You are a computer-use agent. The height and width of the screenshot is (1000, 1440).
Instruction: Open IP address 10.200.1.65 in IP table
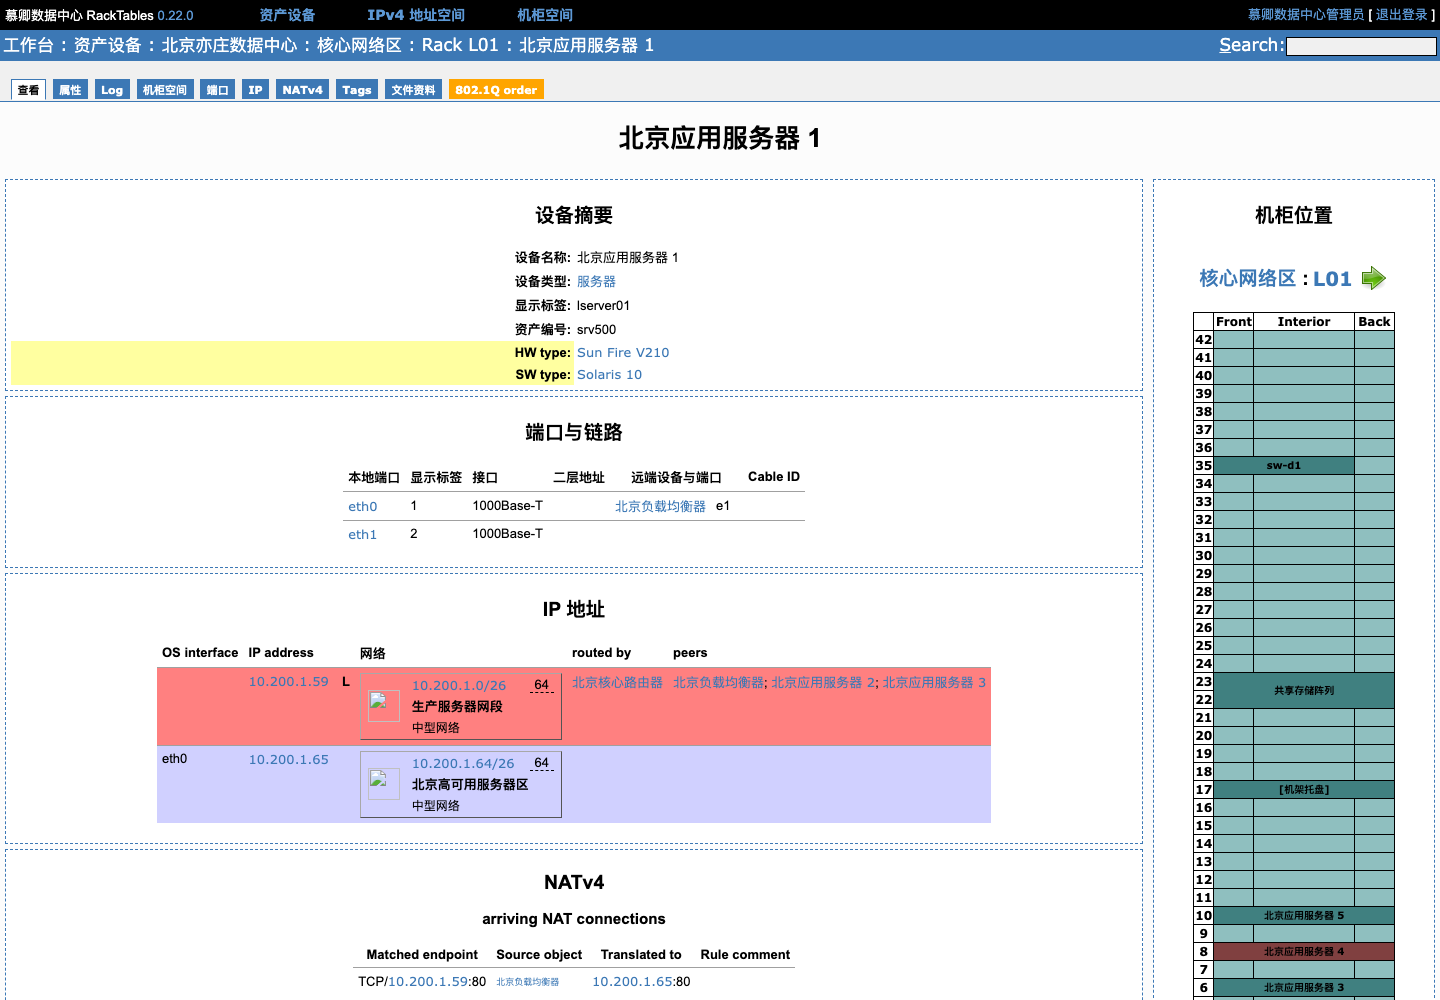(x=288, y=760)
